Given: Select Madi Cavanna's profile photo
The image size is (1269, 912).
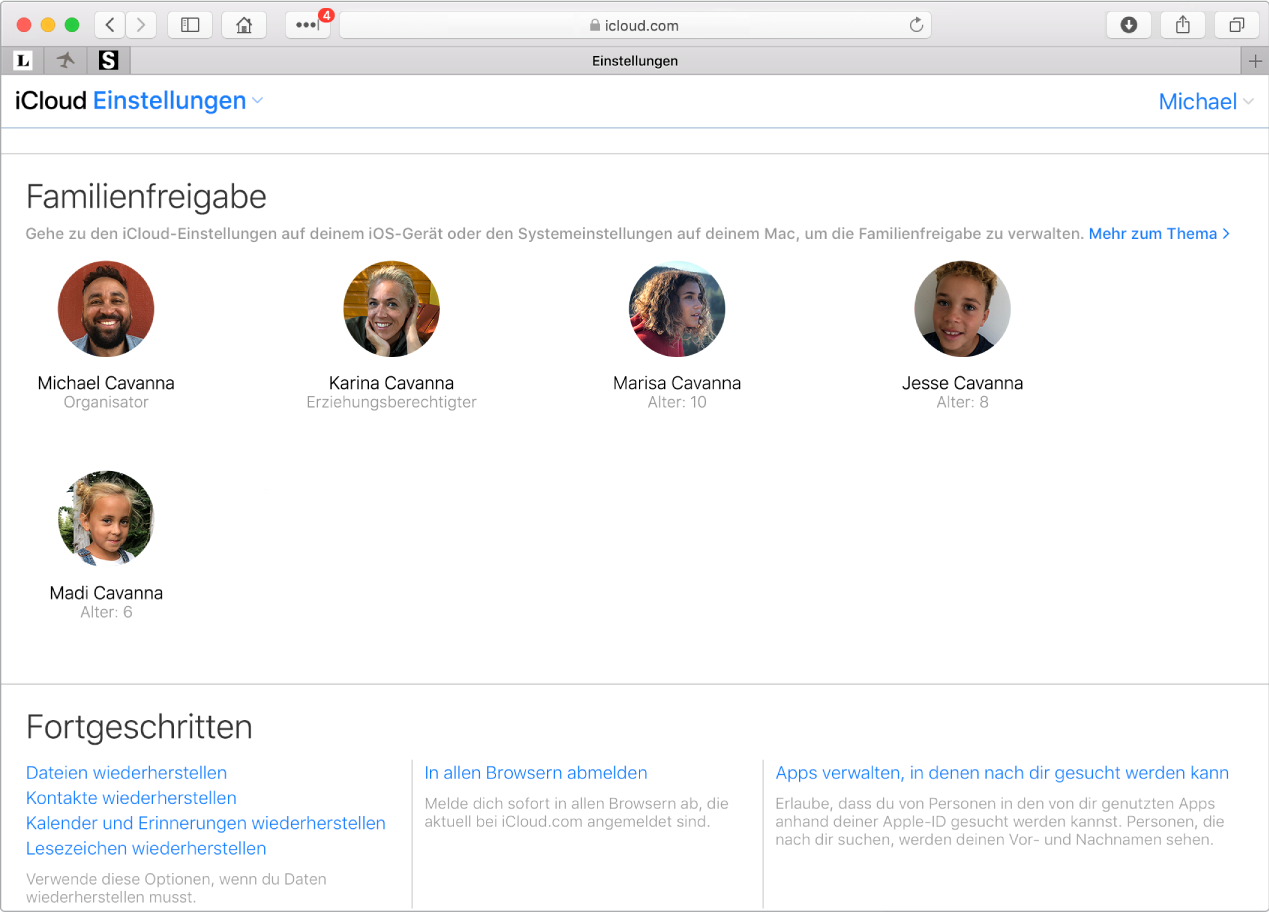Looking at the screenshot, I should (106, 519).
